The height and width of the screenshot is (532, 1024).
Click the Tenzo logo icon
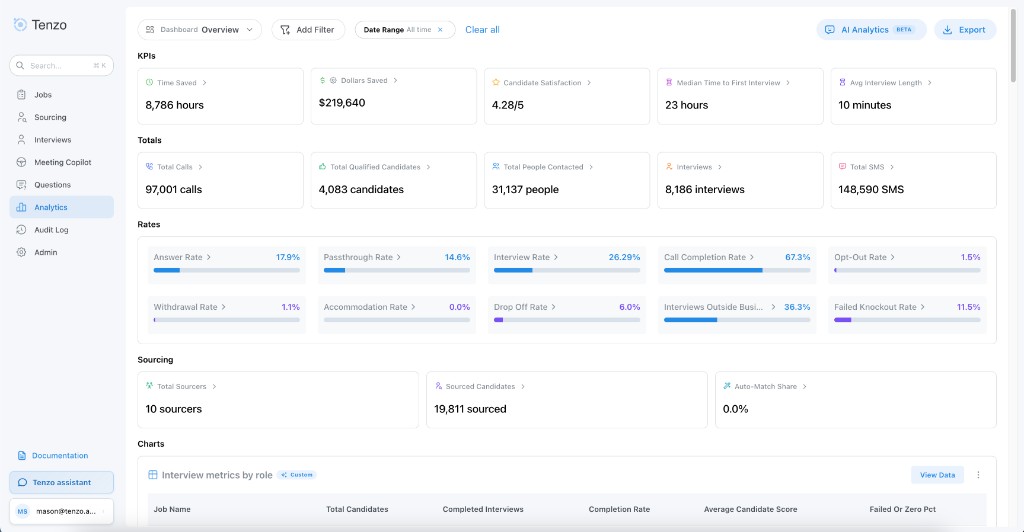tap(20, 25)
